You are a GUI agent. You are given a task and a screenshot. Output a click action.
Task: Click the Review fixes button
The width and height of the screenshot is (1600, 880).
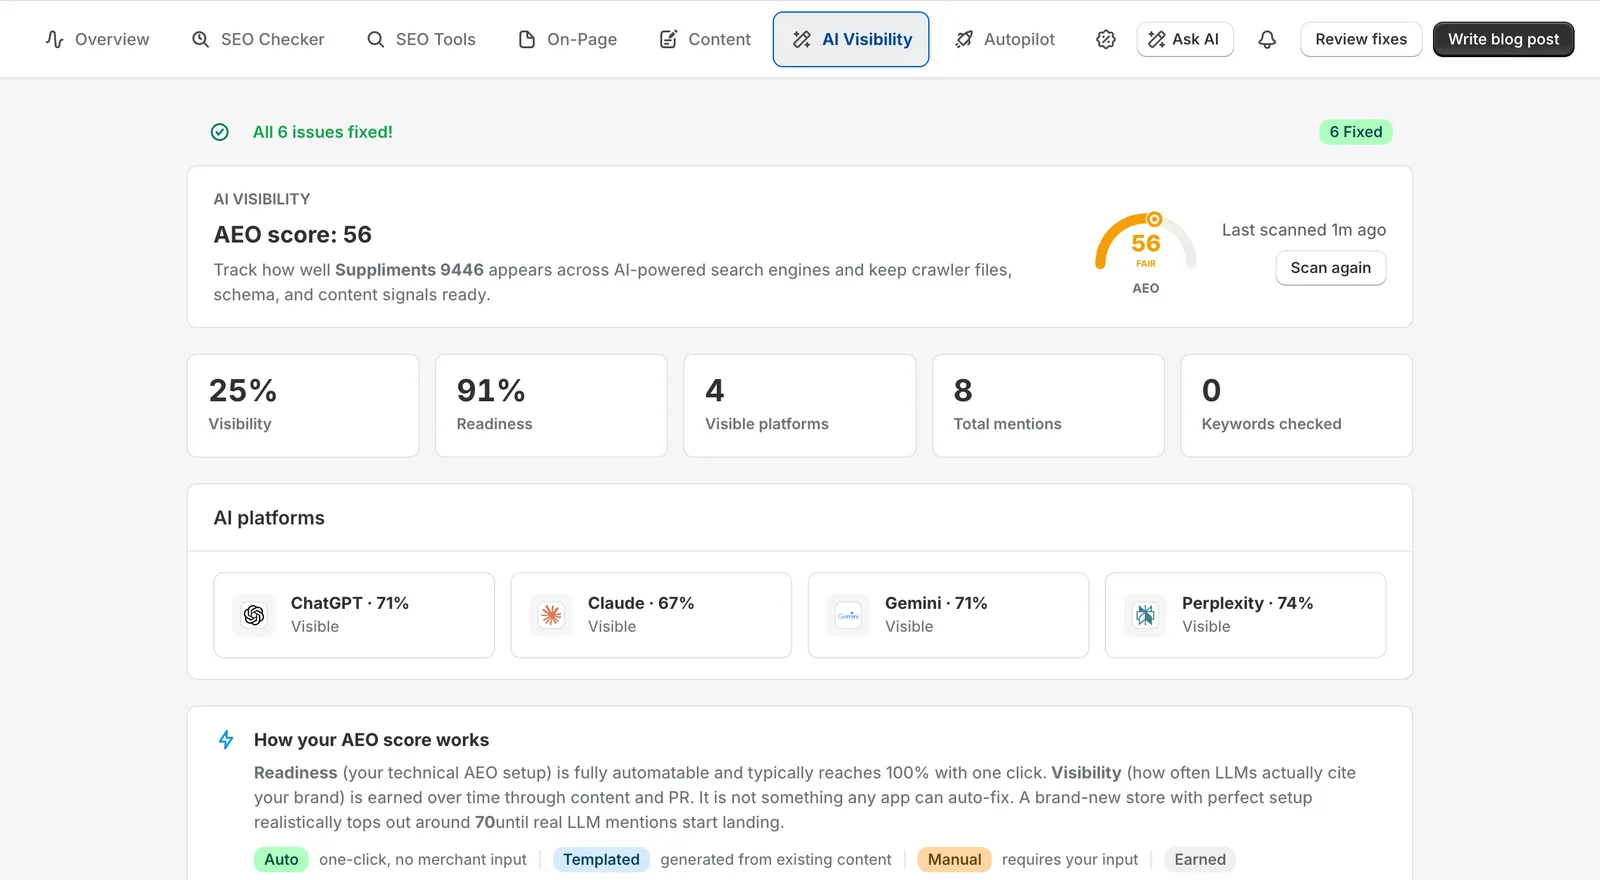point(1361,39)
